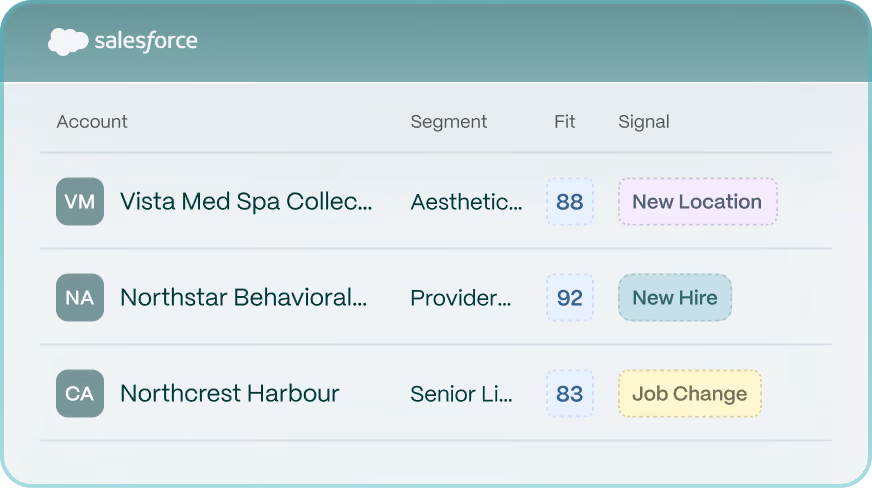
Task: Sort by the Fit column header
Action: click(x=564, y=122)
